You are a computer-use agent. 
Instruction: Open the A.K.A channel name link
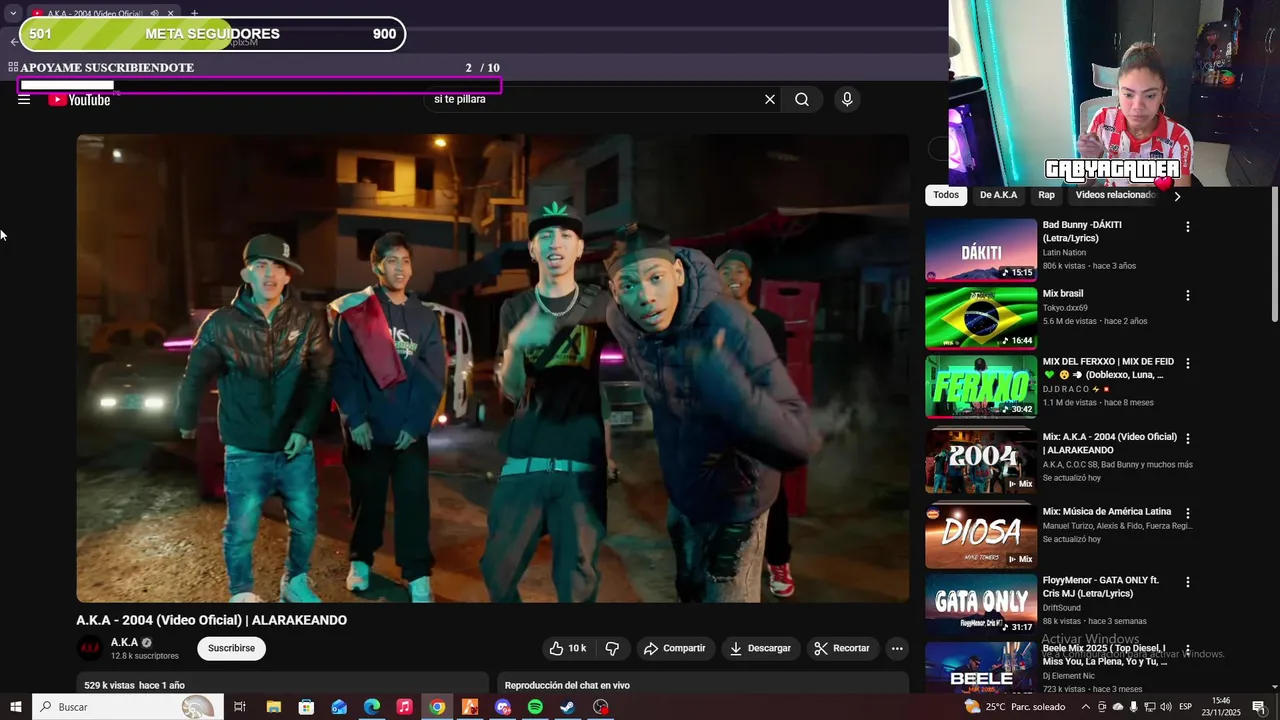(x=124, y=642)
